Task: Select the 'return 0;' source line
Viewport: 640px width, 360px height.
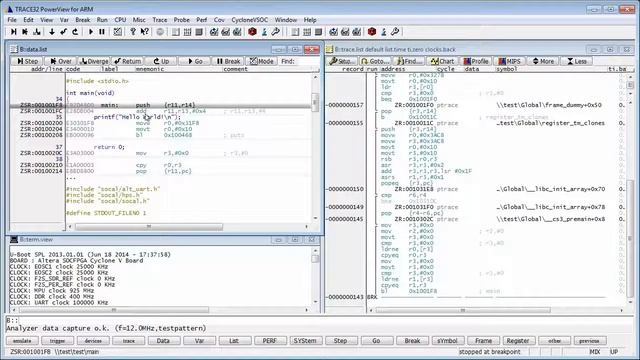Action: click(x=109, y=147)
